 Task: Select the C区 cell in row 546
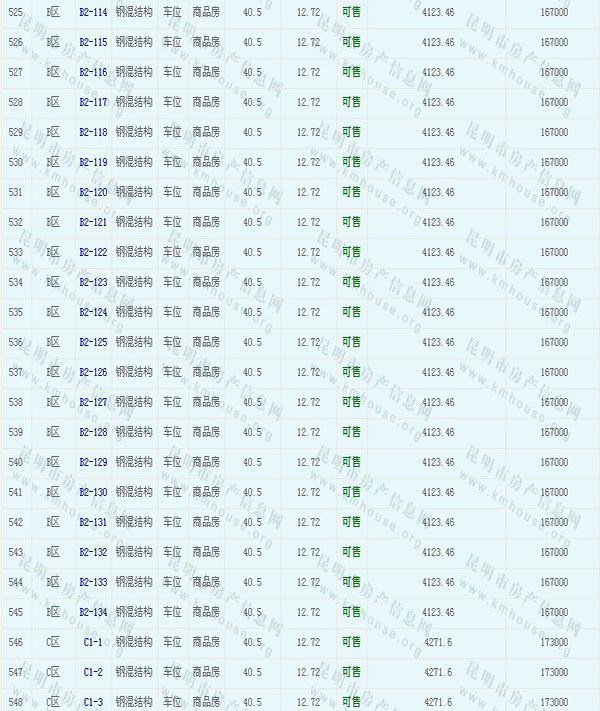tap(54, 642)
